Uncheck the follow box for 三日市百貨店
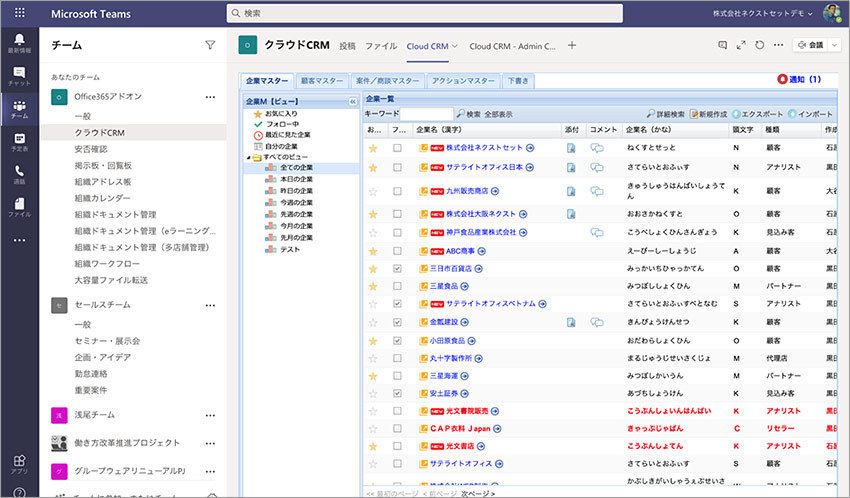850x498 pixels. click(x=397, y=269)
